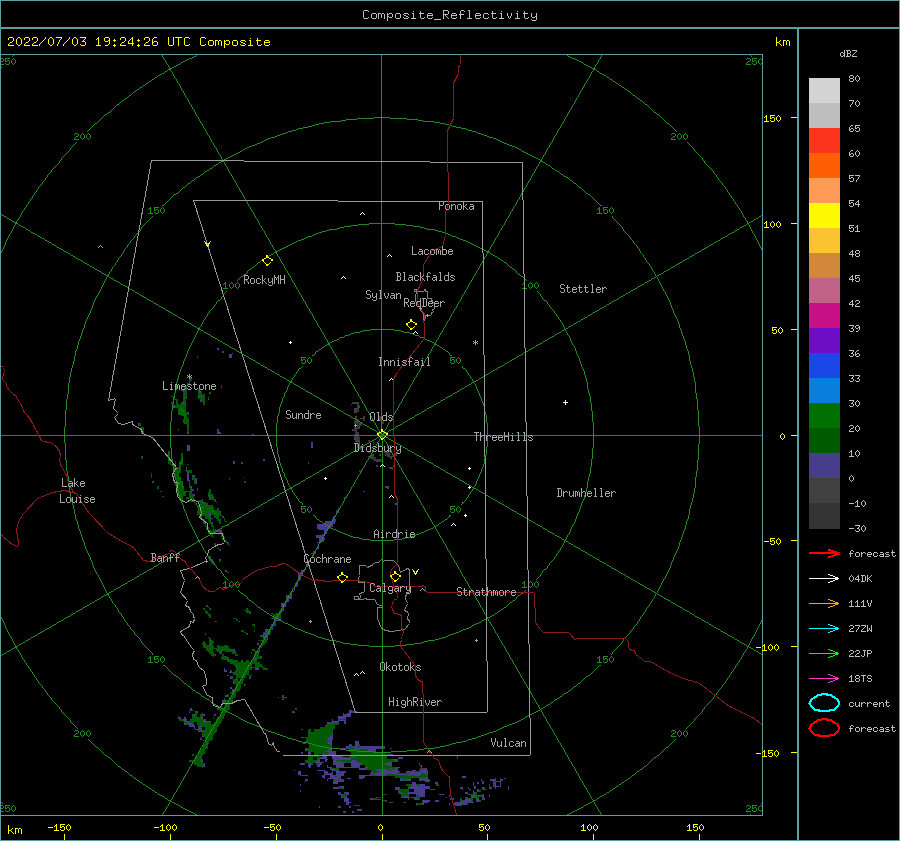Click the Didsbury label
900x841 pixels.
pos(377,448)
